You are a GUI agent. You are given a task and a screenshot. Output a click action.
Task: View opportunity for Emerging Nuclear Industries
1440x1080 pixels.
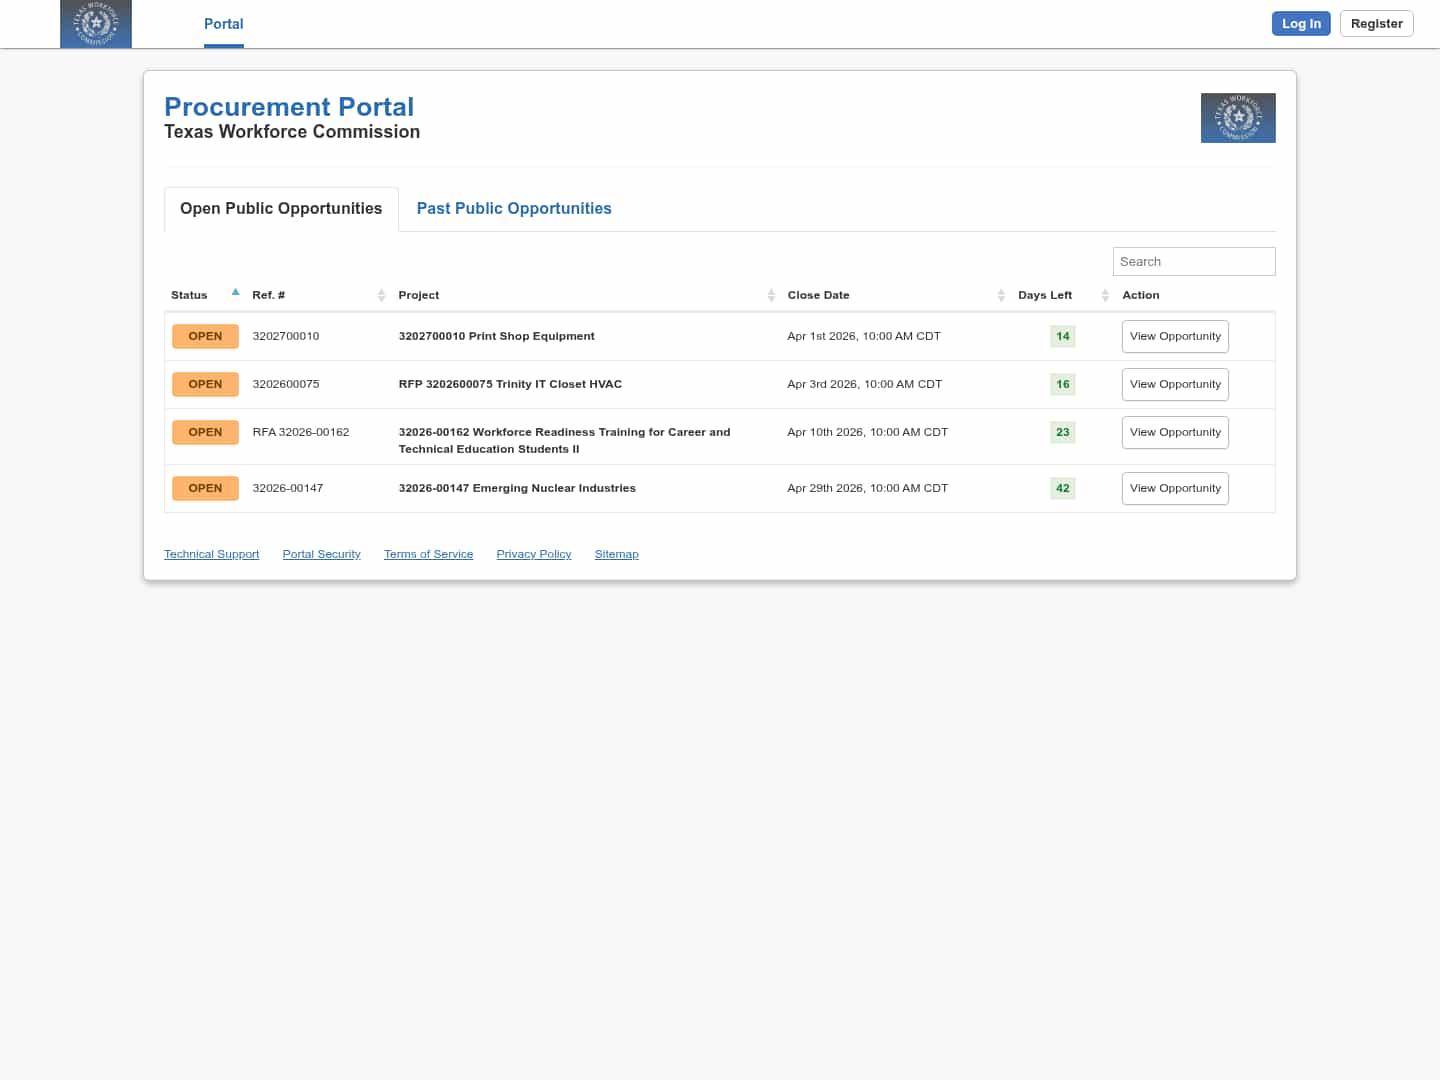click(x=1175, y=488)
